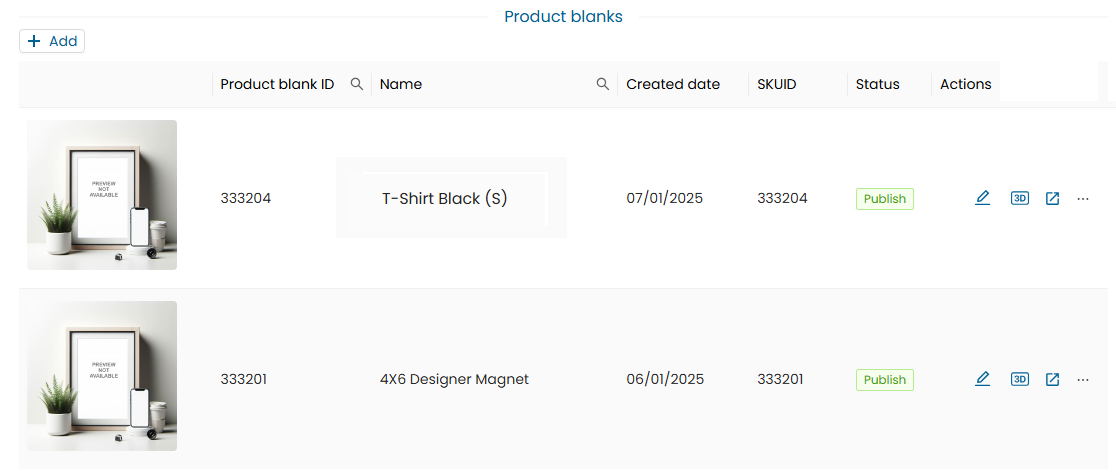The height and width of the screenshot is (473, 1116).
Task: Expand more actions for T-Shirt Black (S)
Action: 1082,198
